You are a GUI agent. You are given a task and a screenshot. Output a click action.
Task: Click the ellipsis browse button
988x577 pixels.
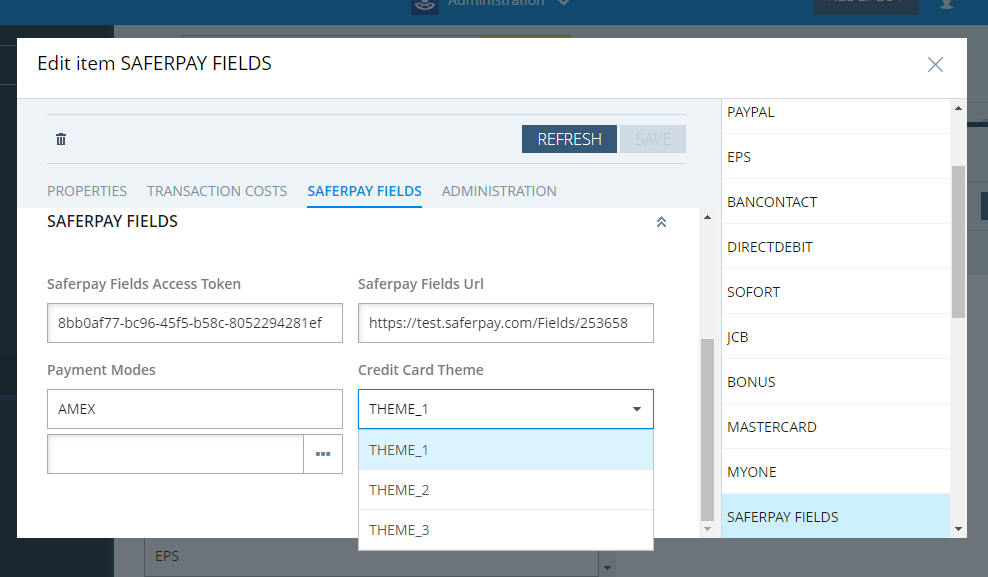click(x=323, y=454)
